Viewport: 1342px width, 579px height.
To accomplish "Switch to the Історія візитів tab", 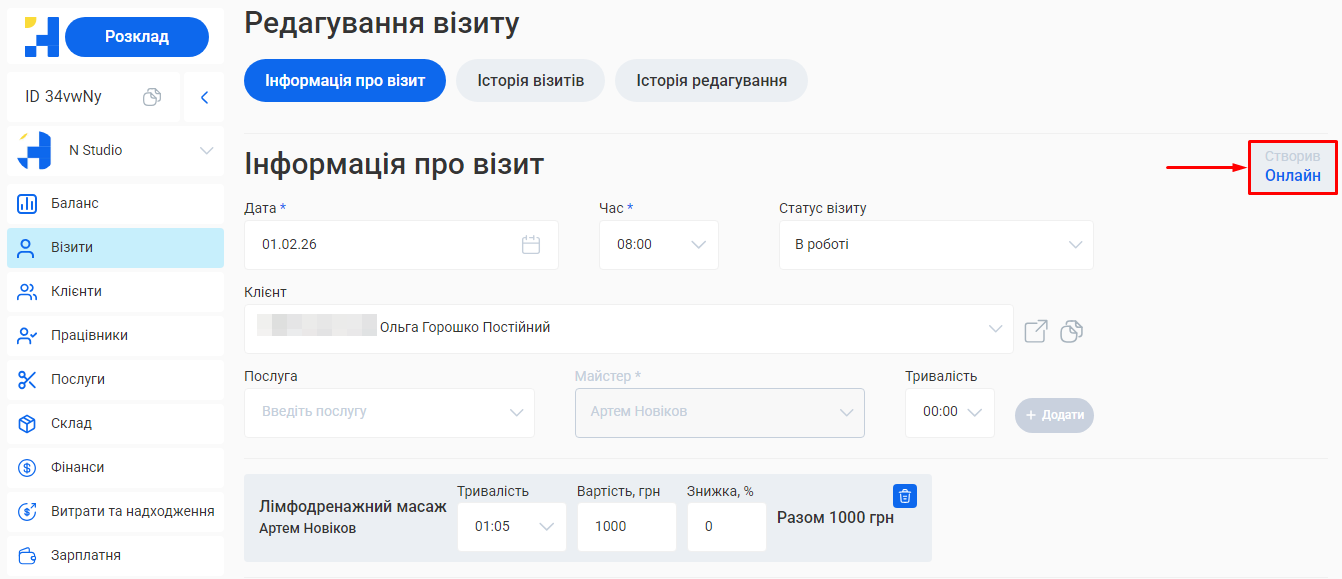I will click(532, 80).
